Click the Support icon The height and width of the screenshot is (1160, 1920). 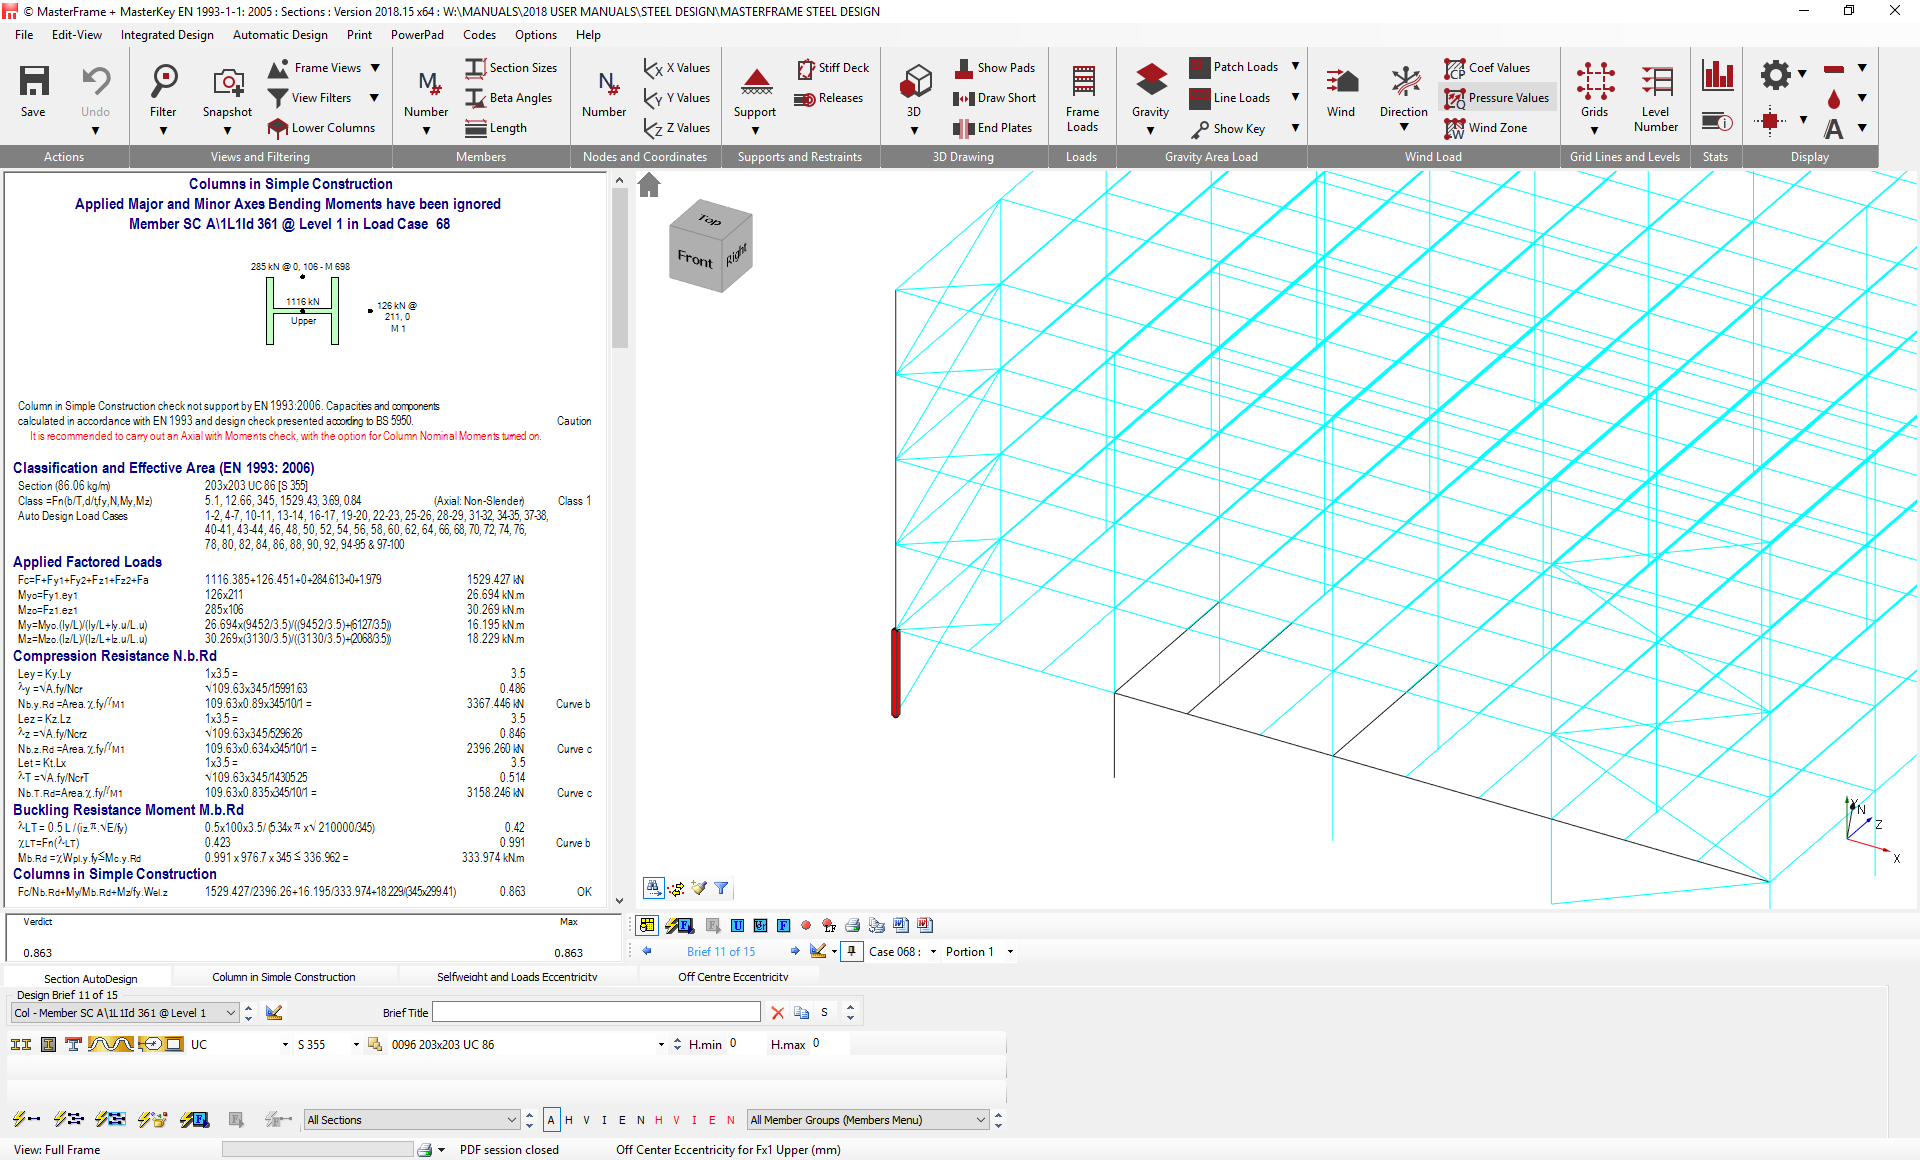pyautogui.click(x=756, y=81)
